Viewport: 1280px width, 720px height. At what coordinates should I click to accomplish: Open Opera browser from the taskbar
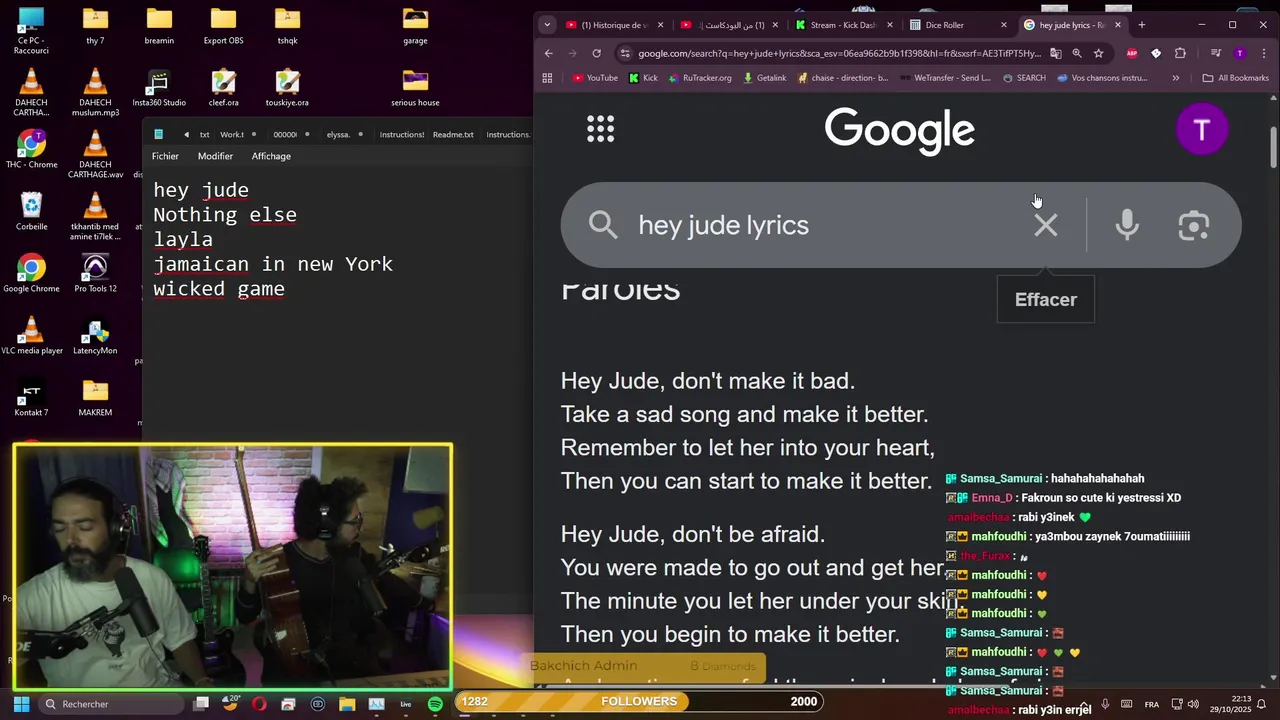[259, 704]
